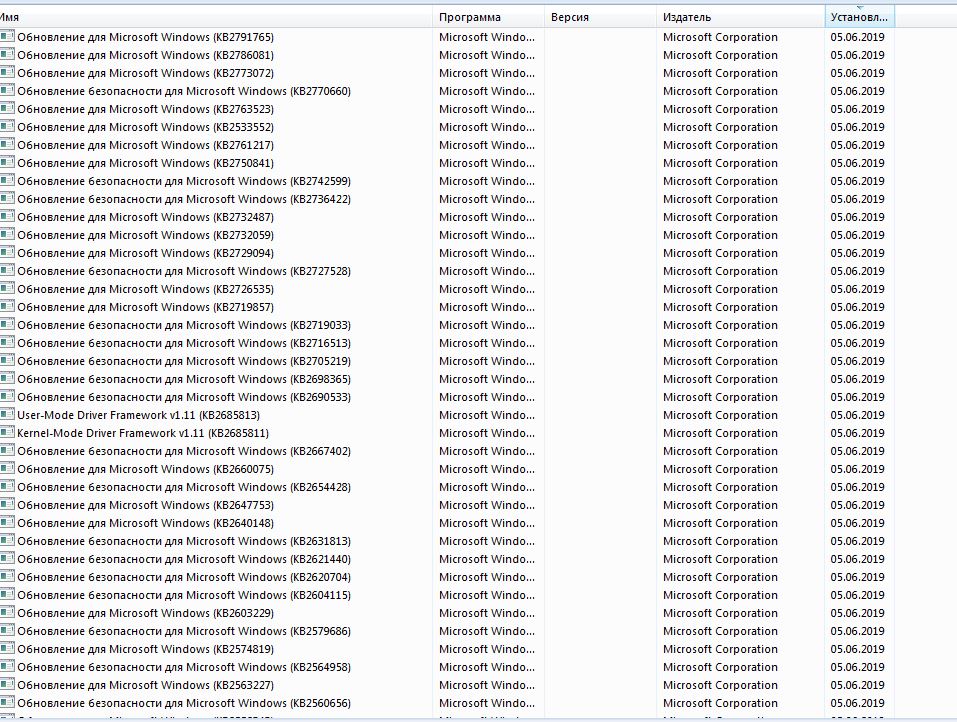Click install date 05.06.2019 in KB2786081 row

point(857,55)
